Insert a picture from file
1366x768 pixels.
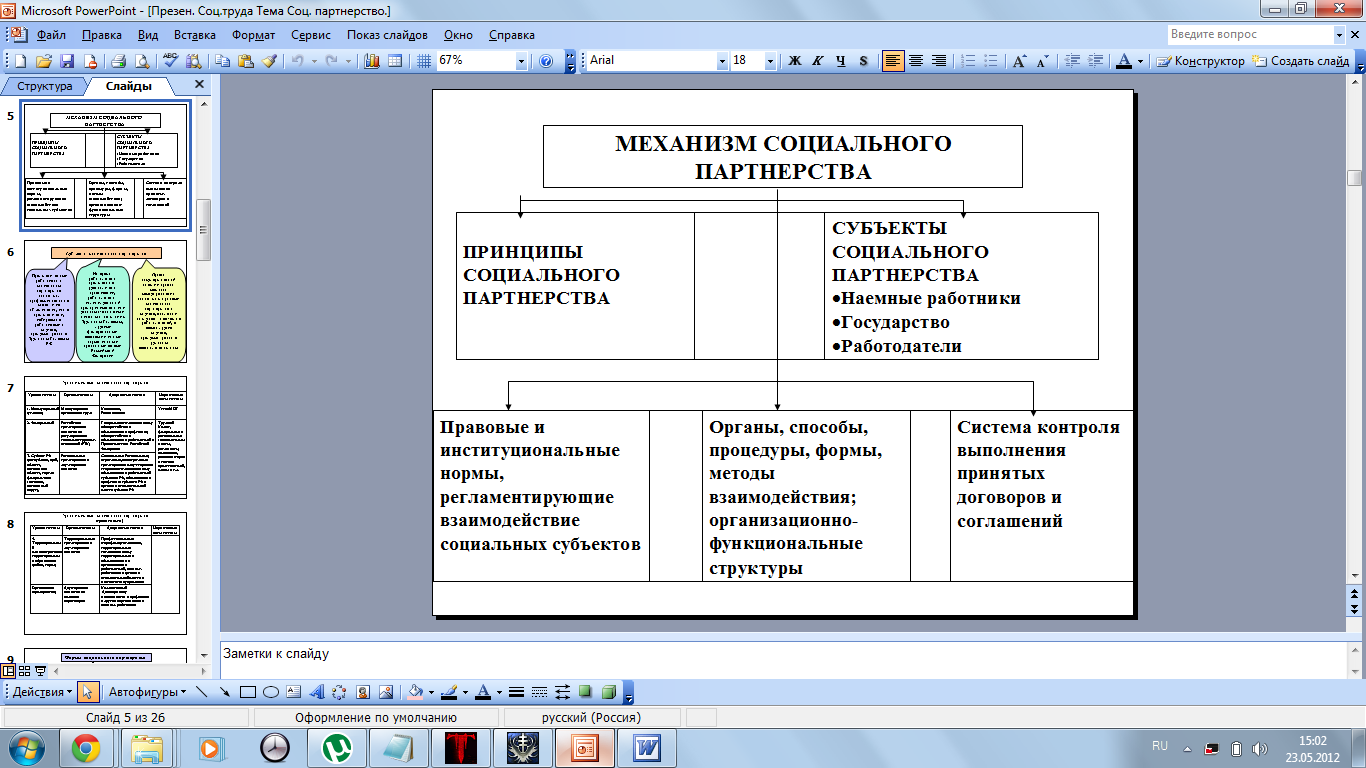click(x=386, y=692)
